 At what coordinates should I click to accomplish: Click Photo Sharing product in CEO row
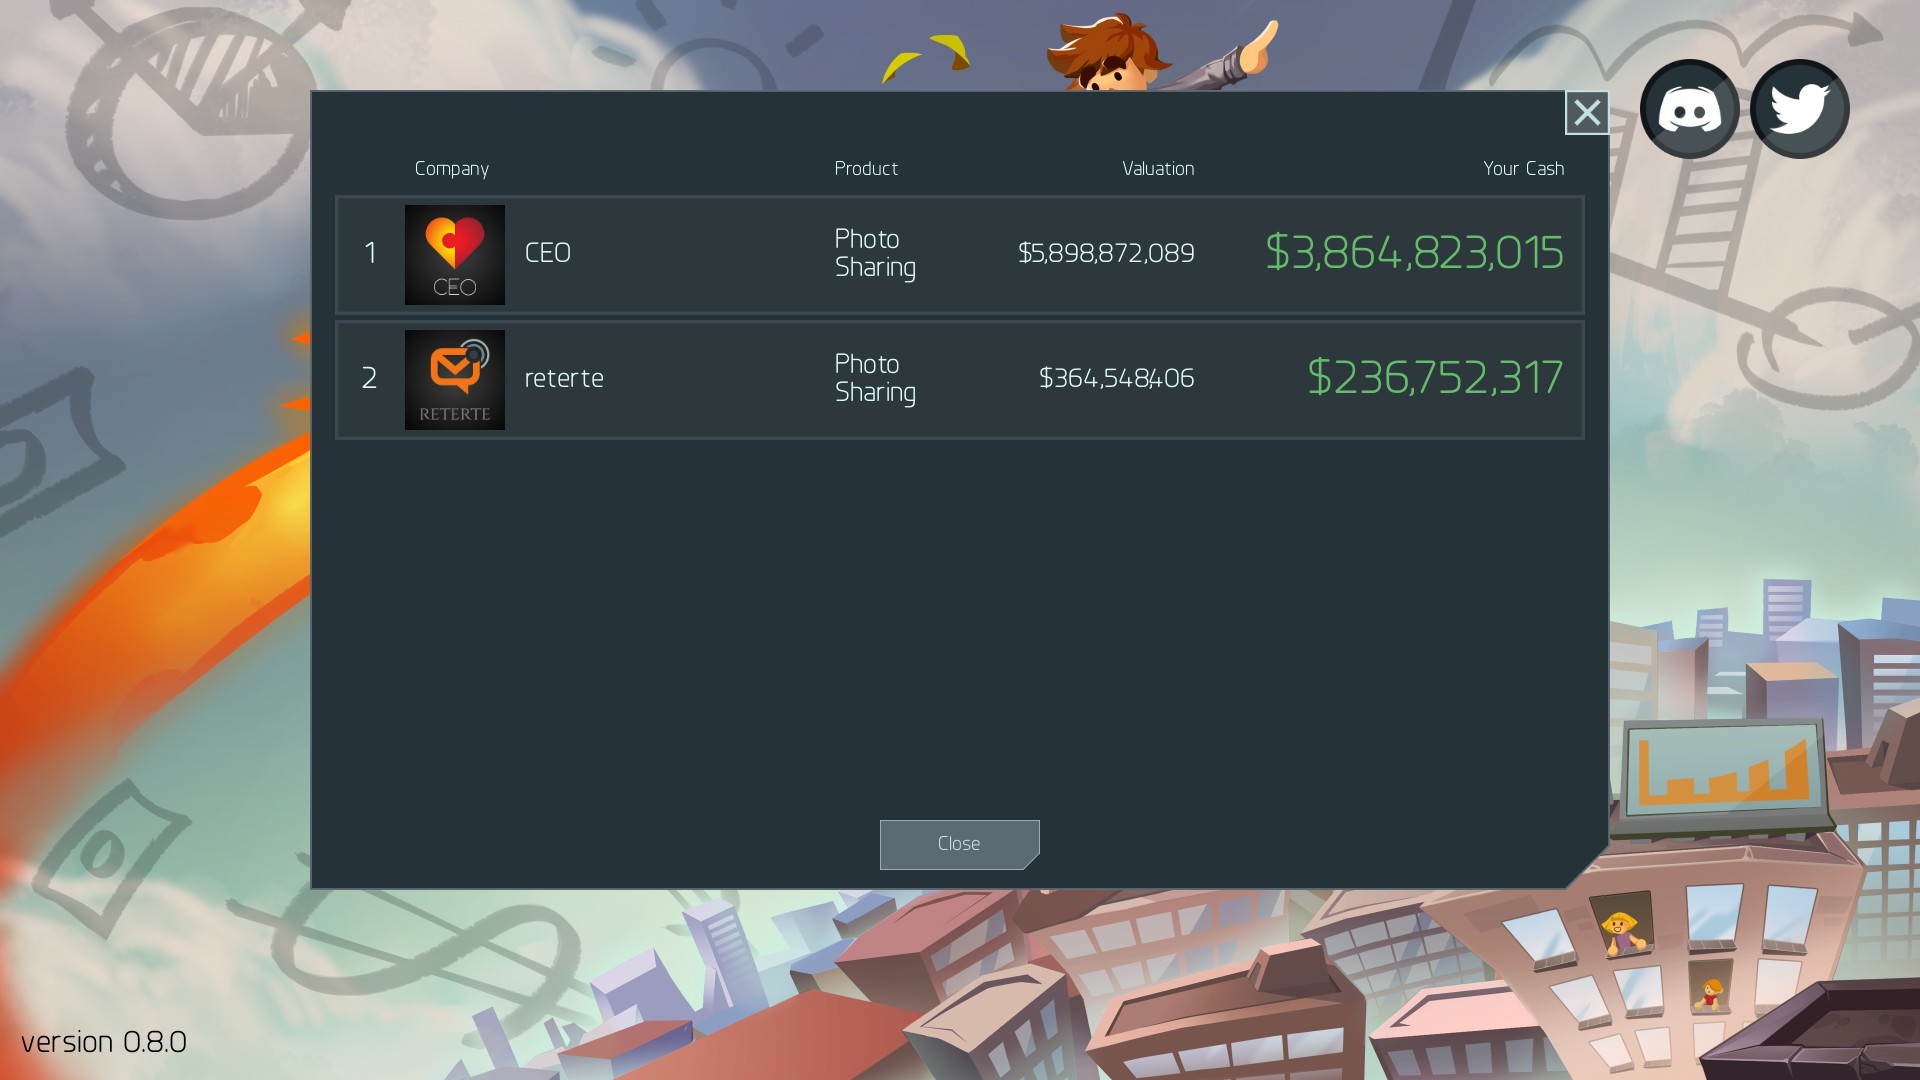click(x=875, y=254)
